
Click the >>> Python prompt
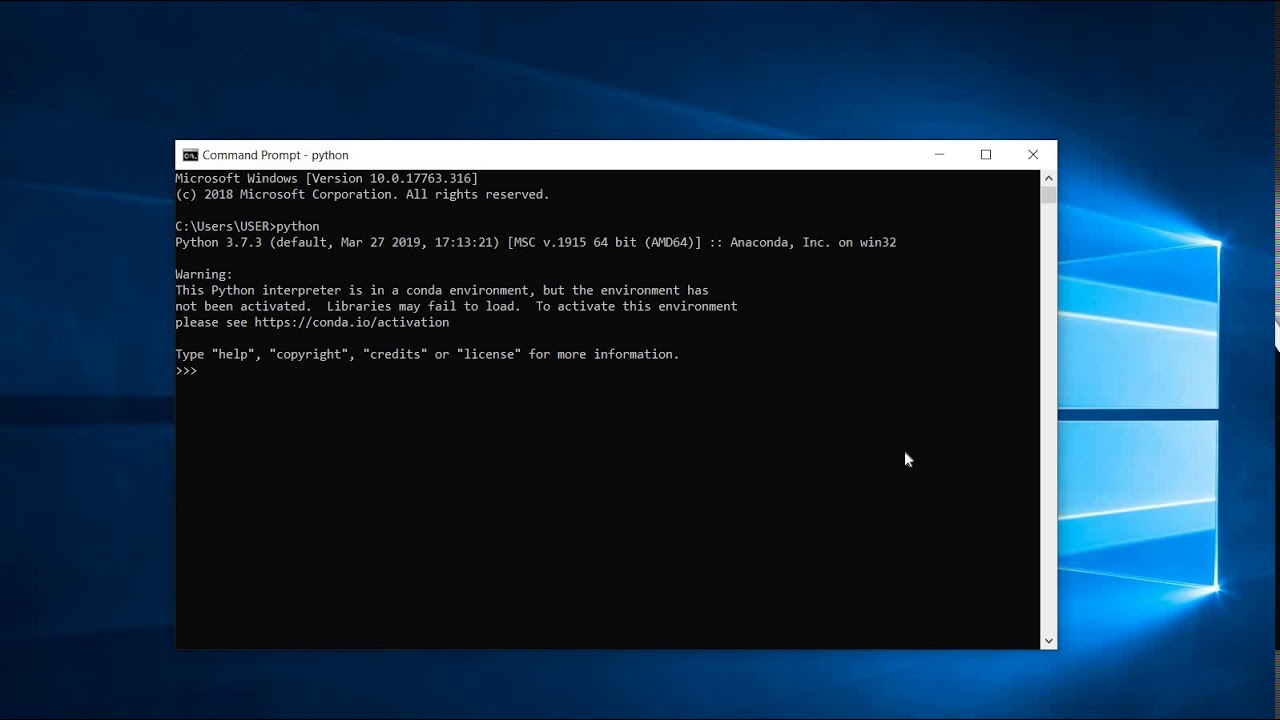click(186, 370)
